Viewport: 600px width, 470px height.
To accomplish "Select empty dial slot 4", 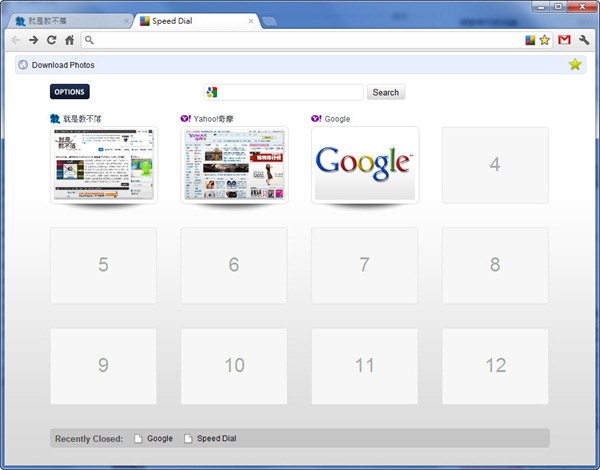I will click(495, 165).
